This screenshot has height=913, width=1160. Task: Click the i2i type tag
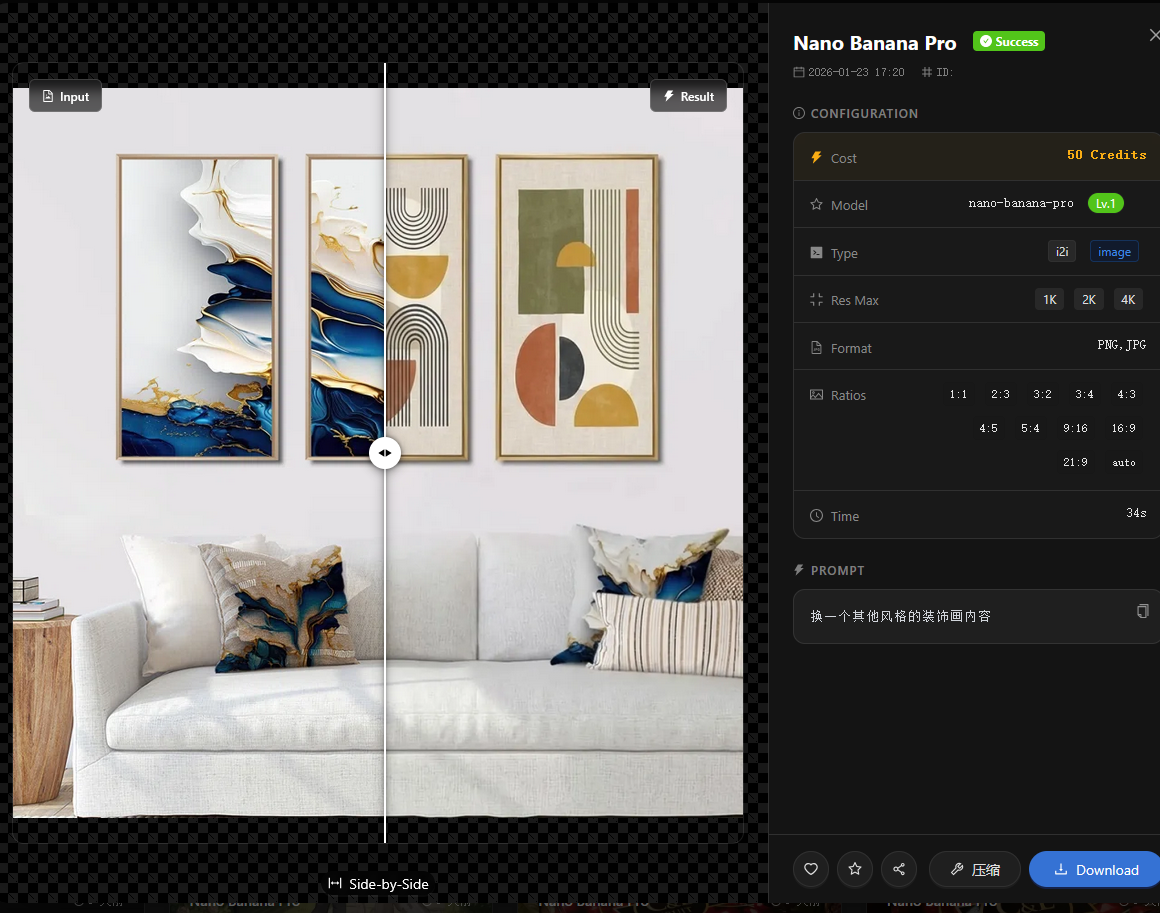click(x=1062, y=252)
